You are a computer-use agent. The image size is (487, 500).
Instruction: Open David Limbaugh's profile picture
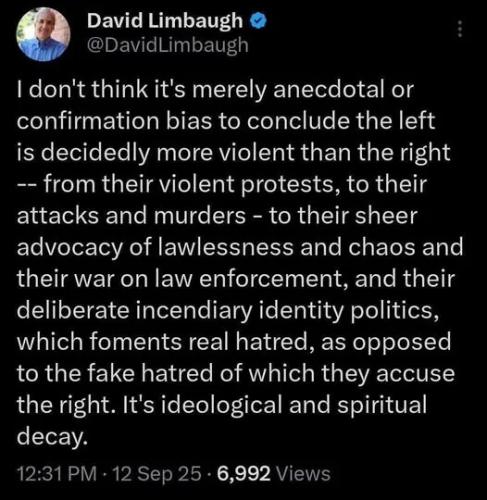[43, 34]
